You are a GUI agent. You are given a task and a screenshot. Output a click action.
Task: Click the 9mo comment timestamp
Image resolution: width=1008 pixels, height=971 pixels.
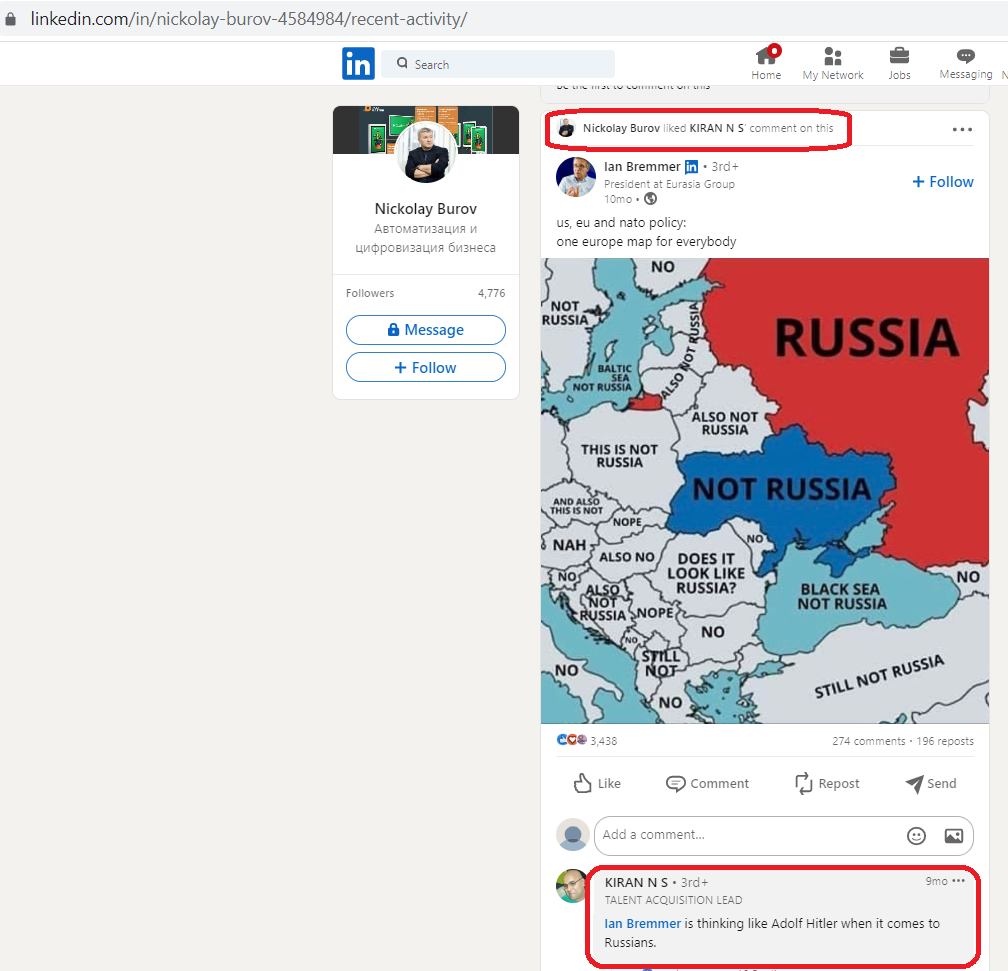pos(936,881)
